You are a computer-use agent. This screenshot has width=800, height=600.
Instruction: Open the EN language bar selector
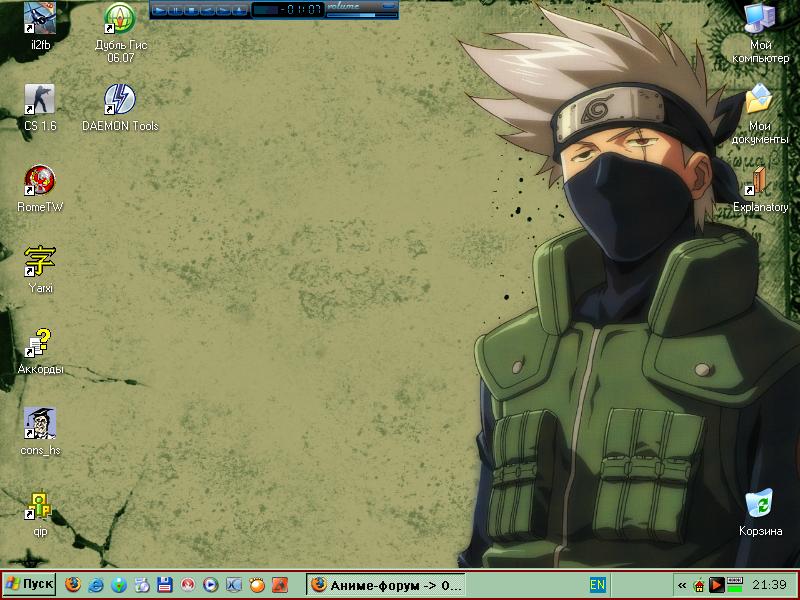597,585
